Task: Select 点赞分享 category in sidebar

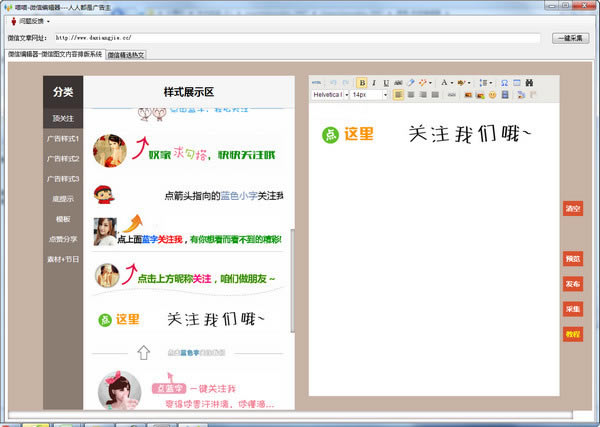Action: coord(63,239)
